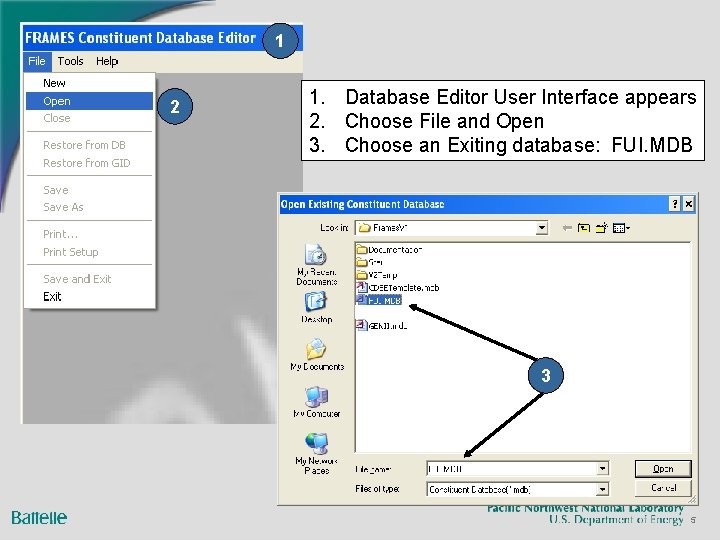Select Open in the File menu
This screenshot has width=720, height=540.
(89, 101)
